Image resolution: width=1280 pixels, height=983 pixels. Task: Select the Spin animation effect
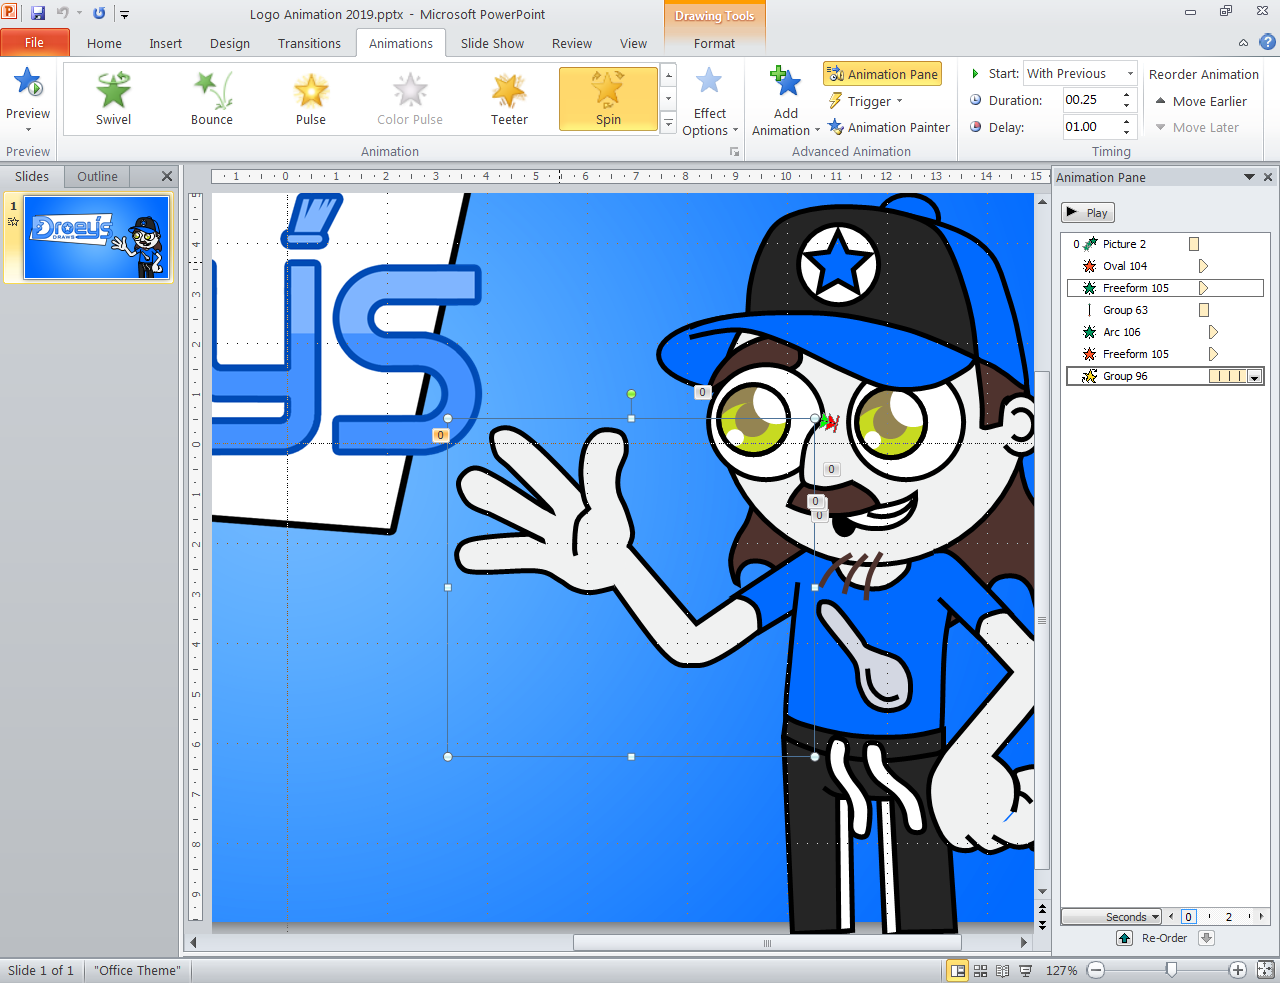608,99
